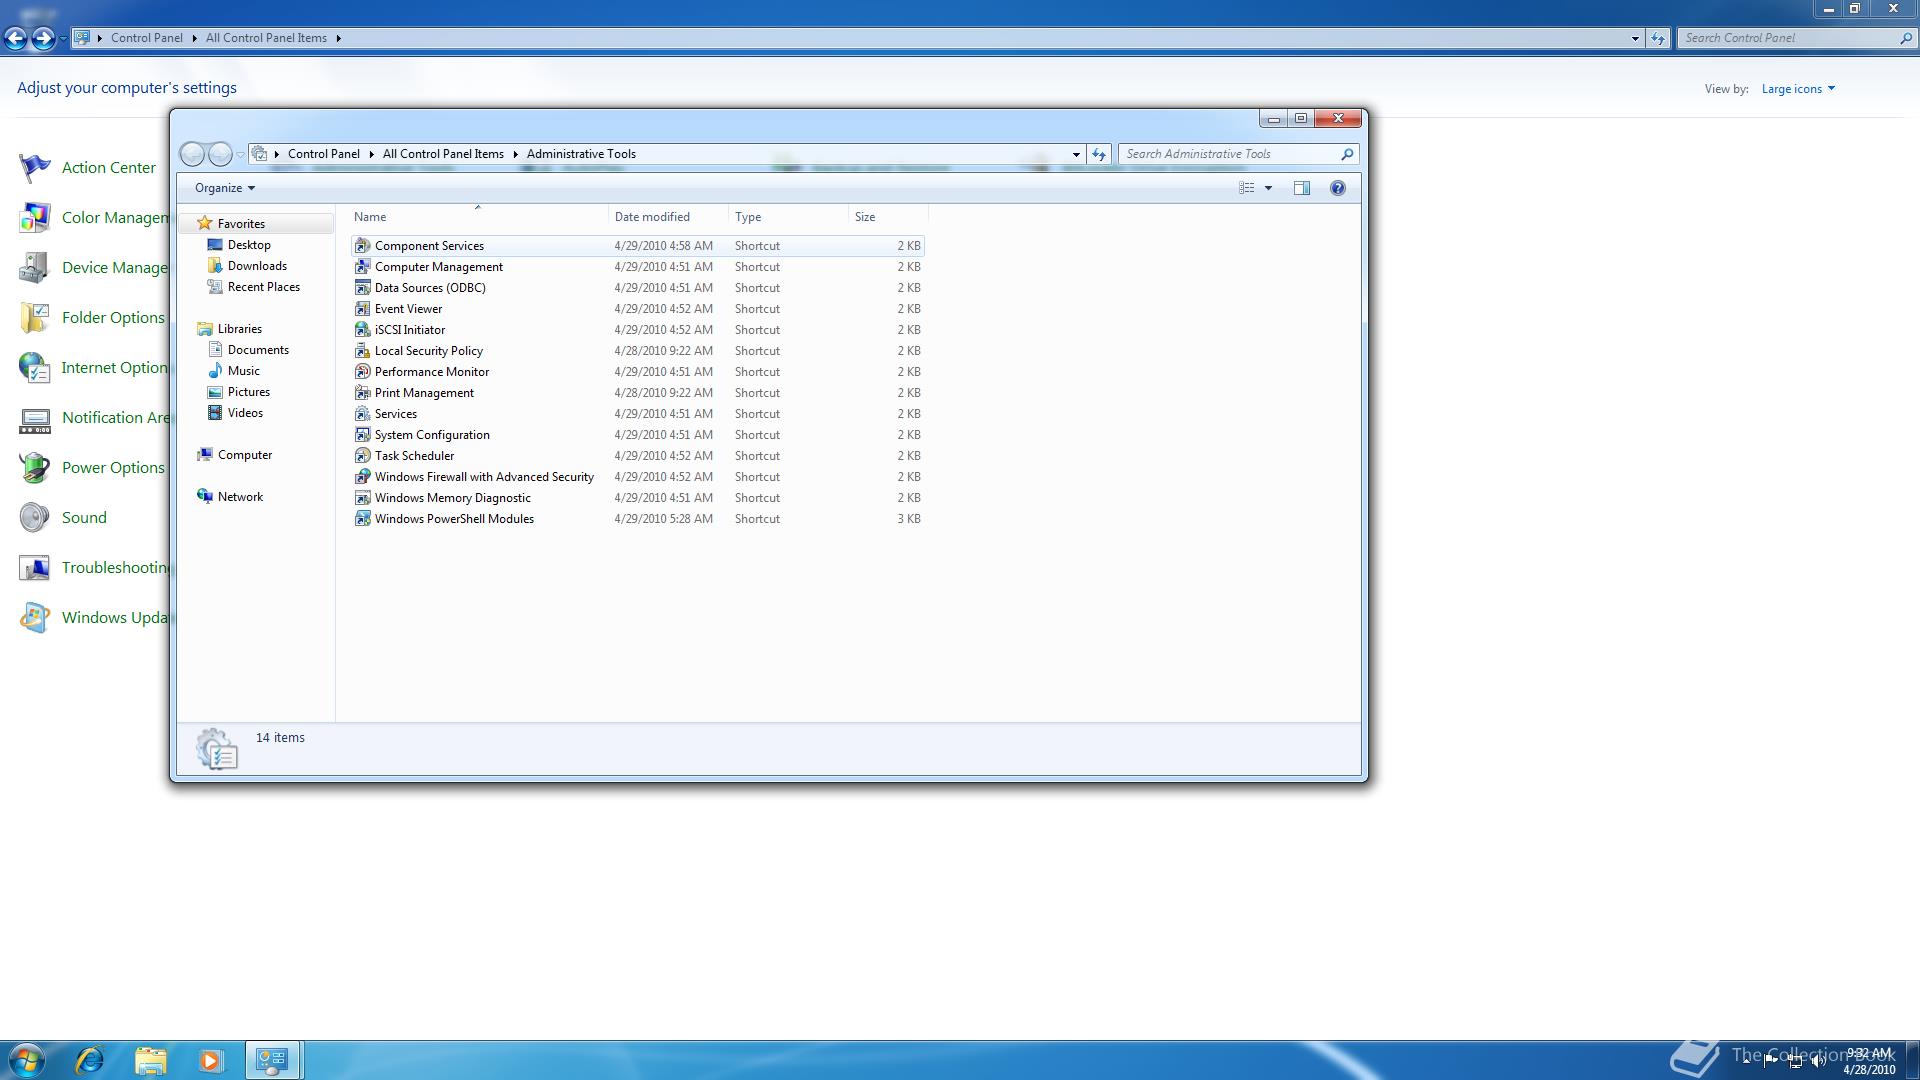Select the Performance Monitor icon
The width and height of the screenshot is (1920, 1080).
coord(362,372)
